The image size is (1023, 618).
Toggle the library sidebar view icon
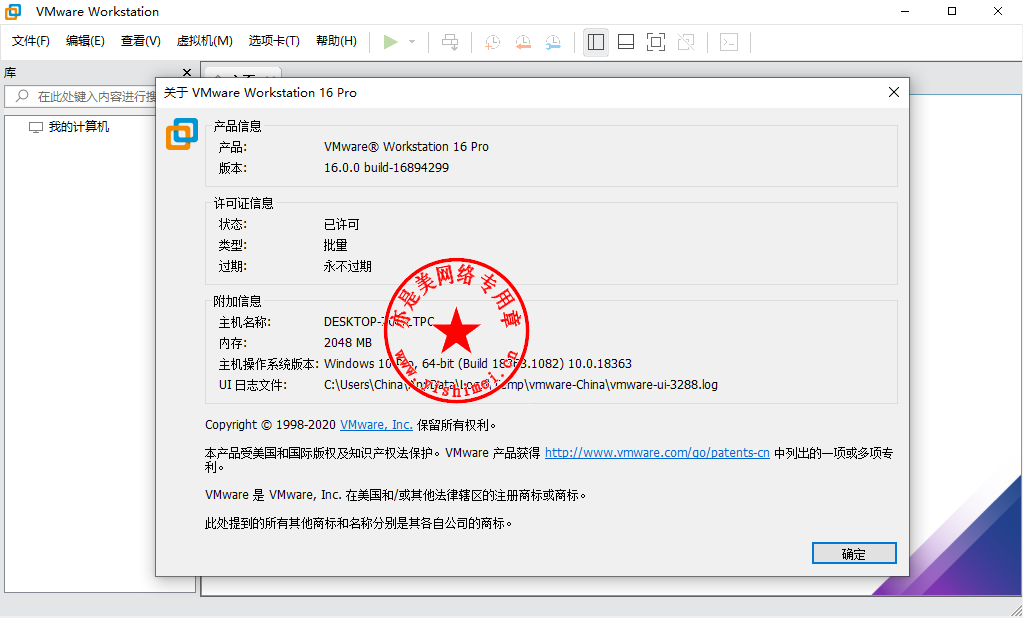click(596, 42)
